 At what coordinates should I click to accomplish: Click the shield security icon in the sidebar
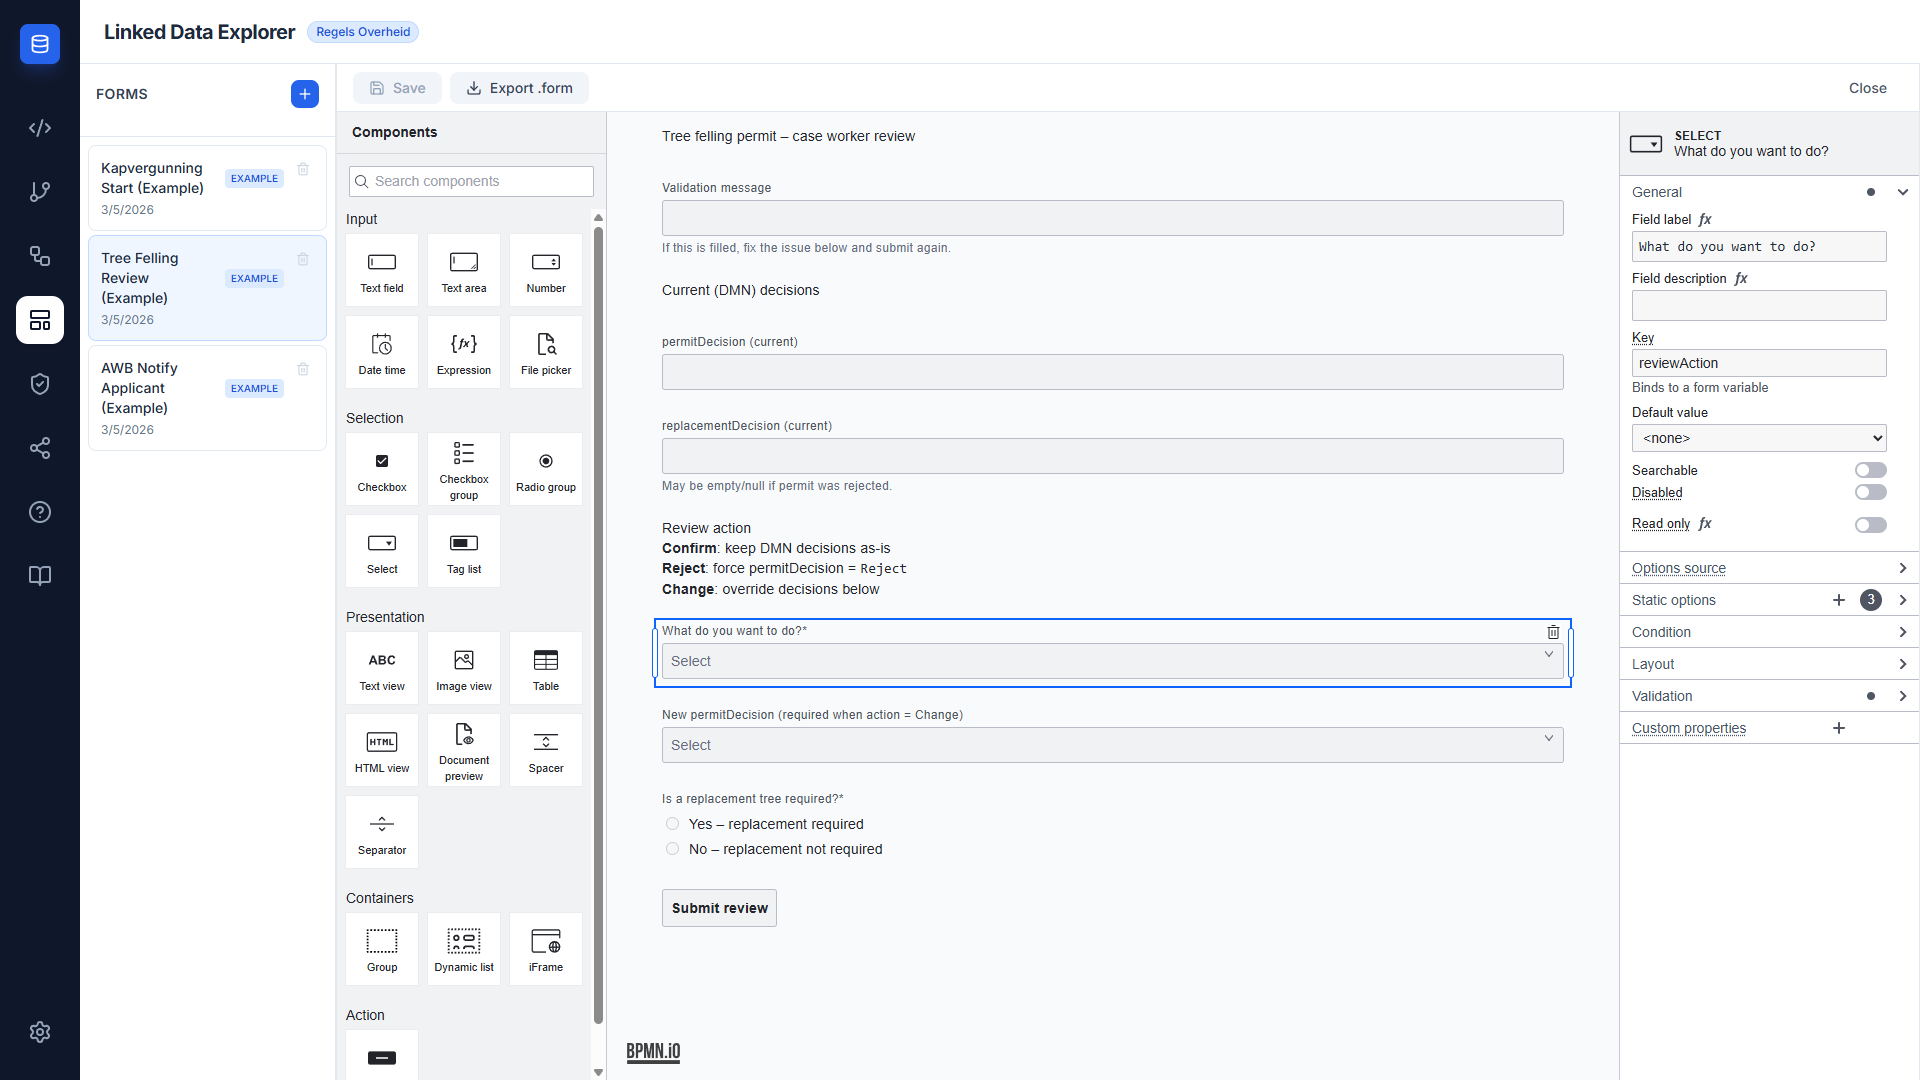(40, 384)
